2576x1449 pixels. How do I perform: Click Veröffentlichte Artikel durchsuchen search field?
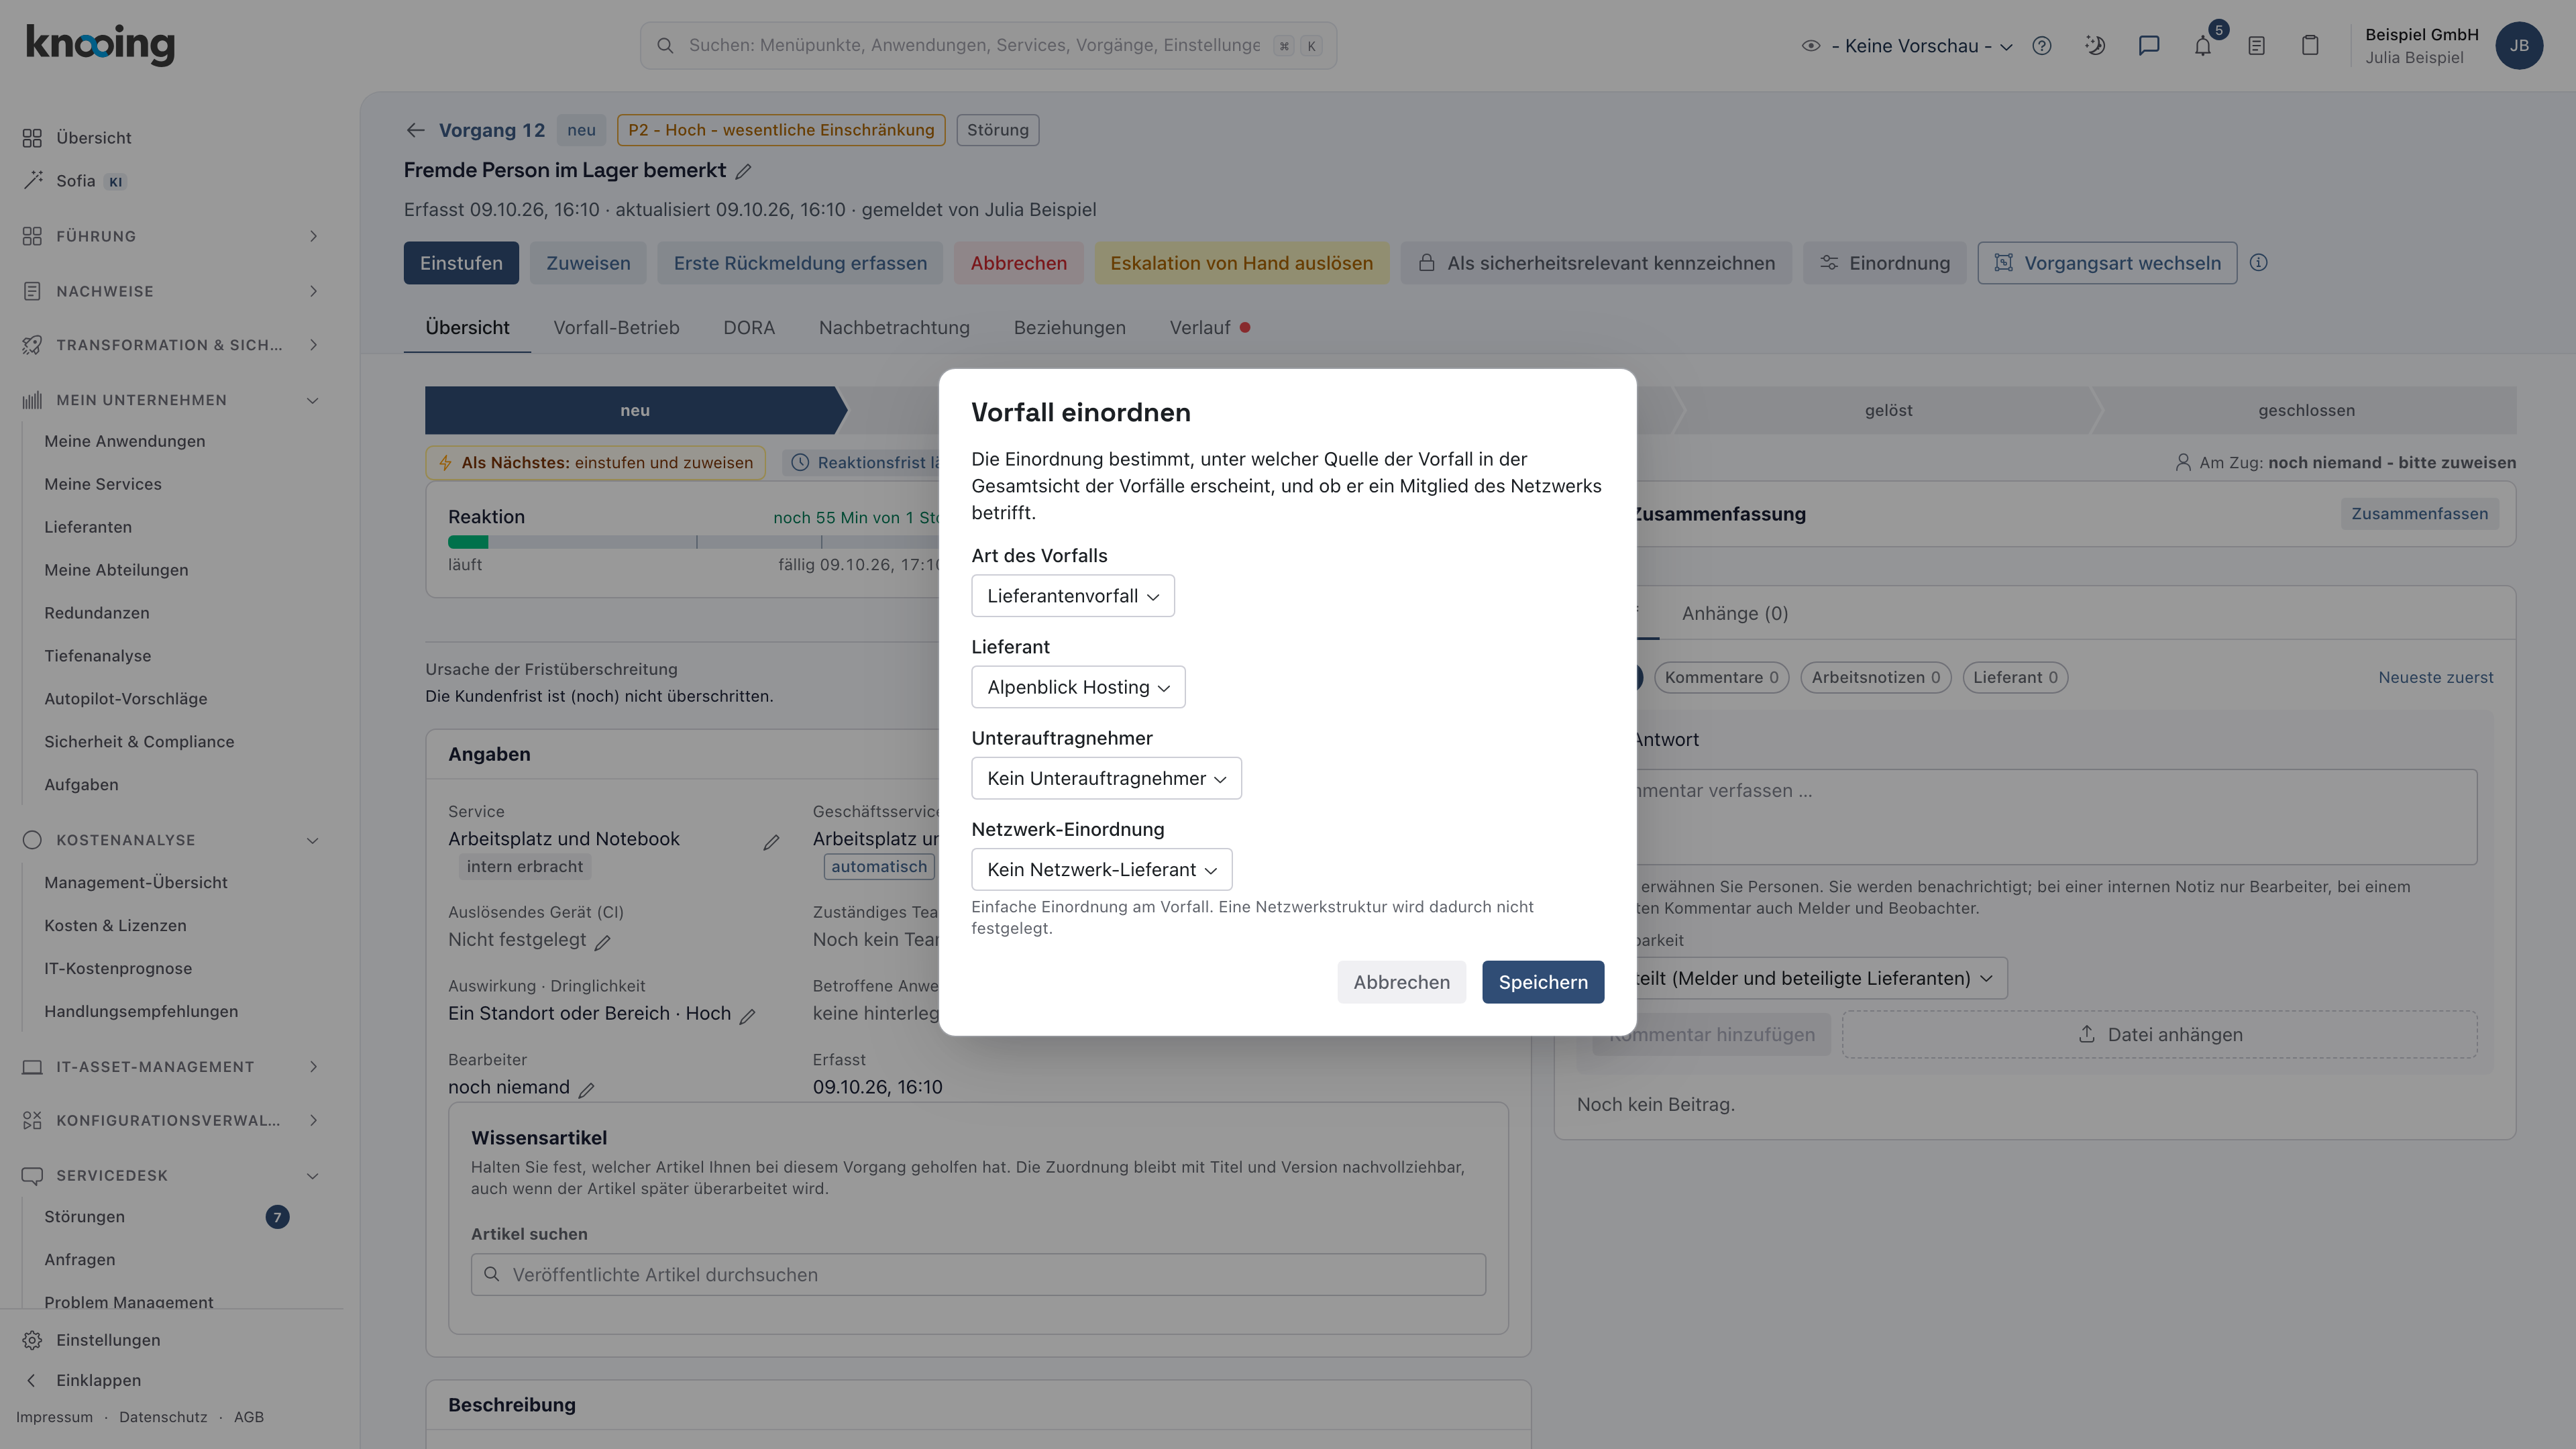tap(978, 1275)
